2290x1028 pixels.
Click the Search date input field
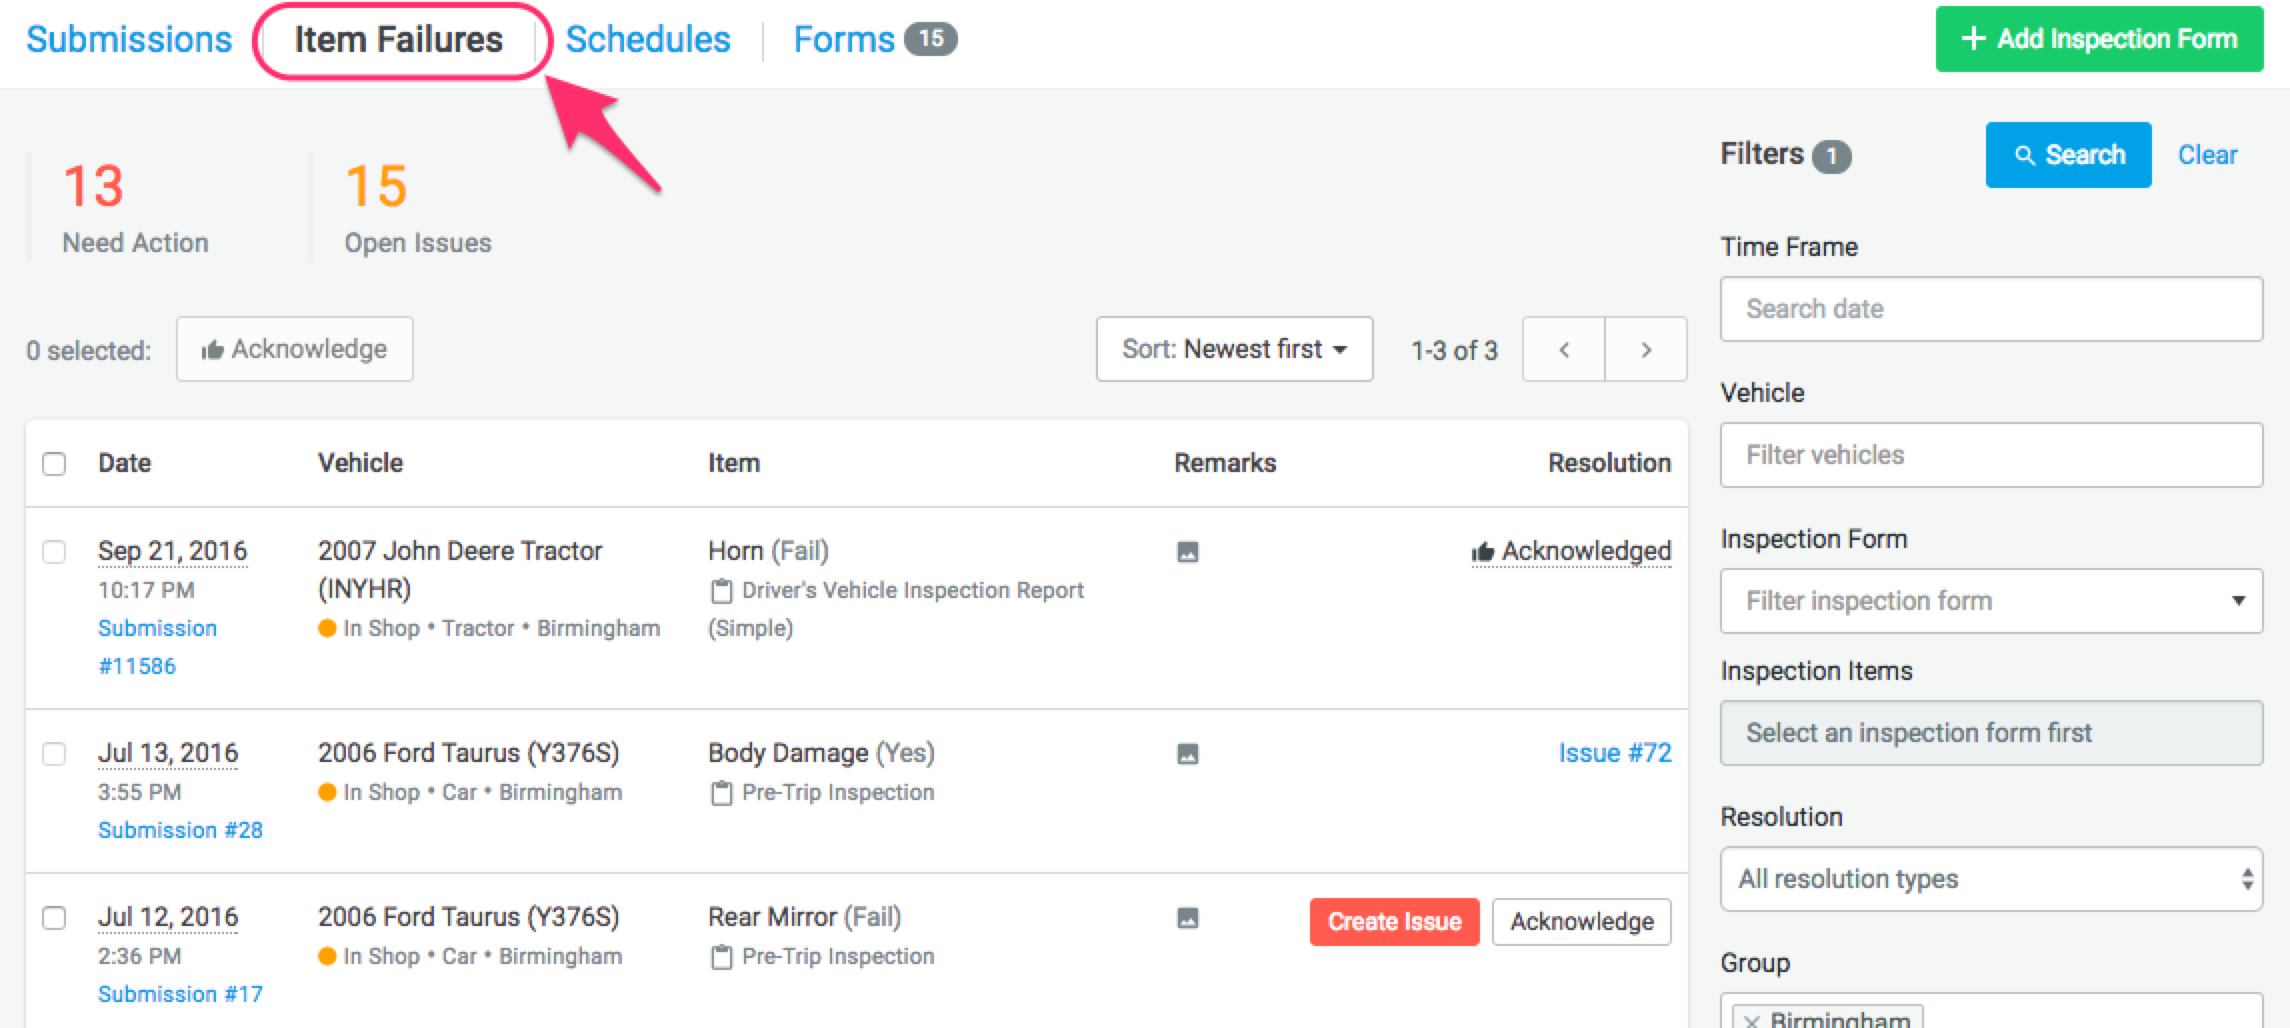[1990, 309]
